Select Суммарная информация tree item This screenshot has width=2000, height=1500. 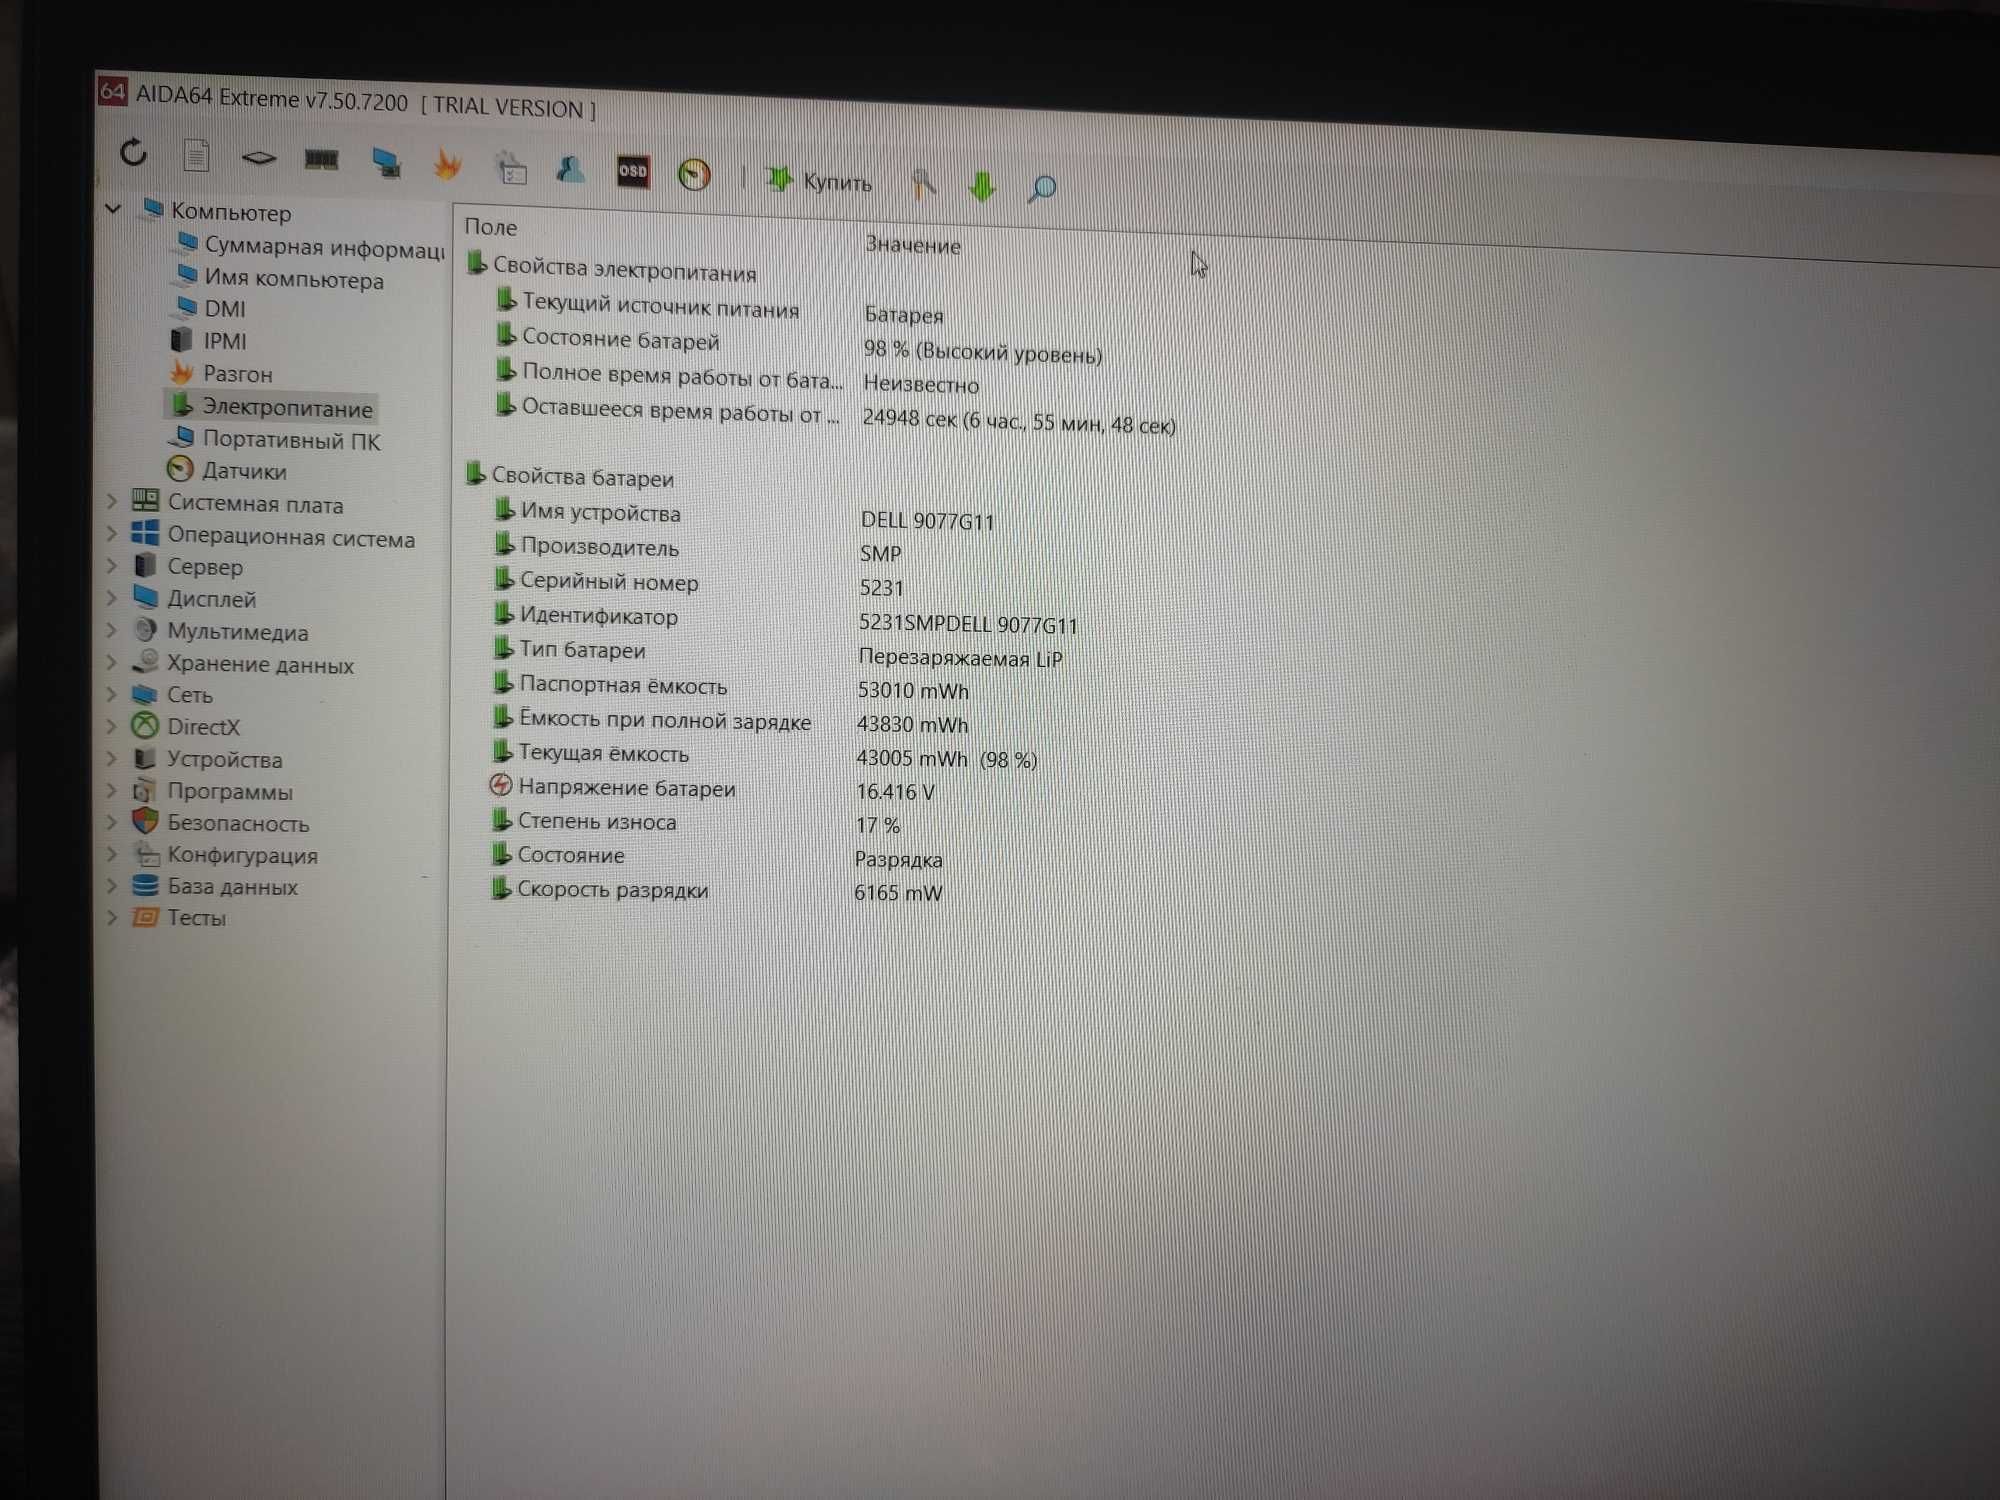310,246
